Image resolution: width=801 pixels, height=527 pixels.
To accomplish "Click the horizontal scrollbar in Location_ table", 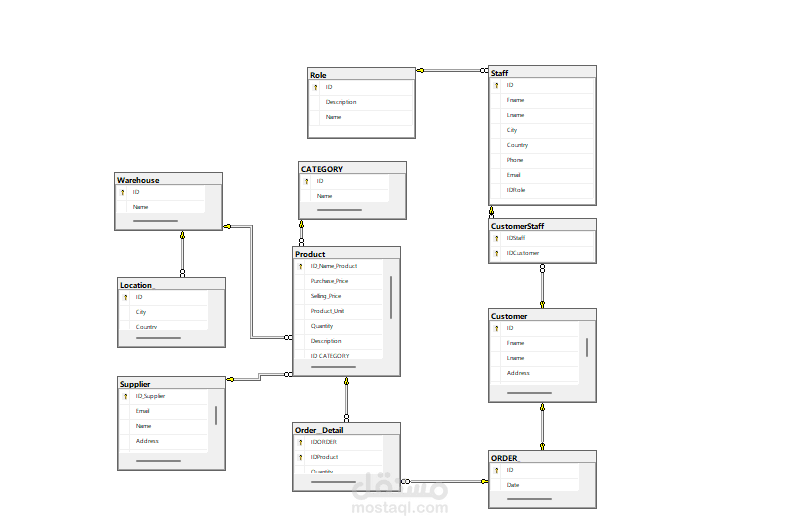I will [158, 338].
